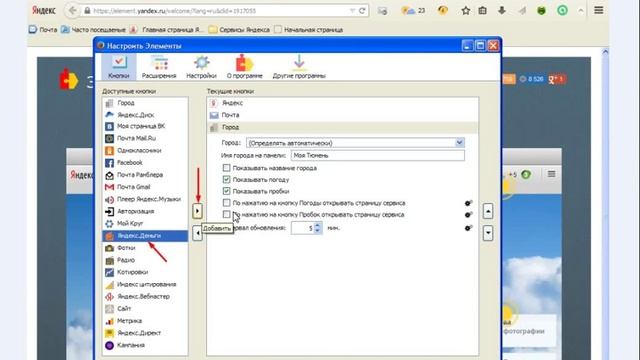Select Котировки item

(145, 272)
